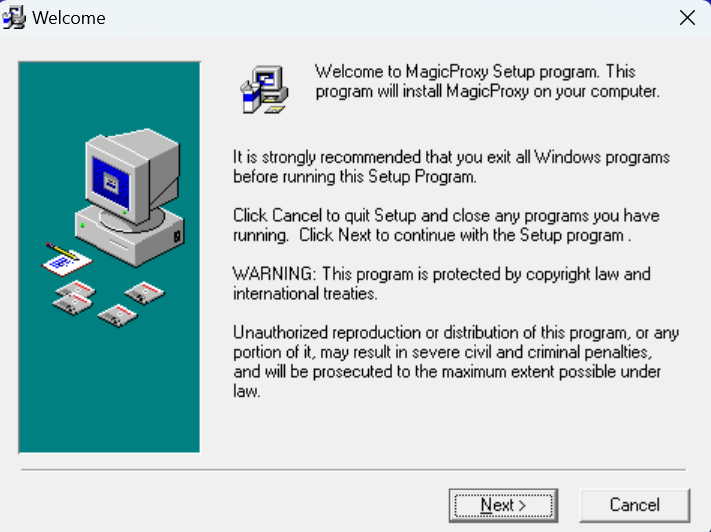The height and width of the screenshot is (532, 711).
Task: Click the bottom-most floppy disk graphic
Action: 117,315
